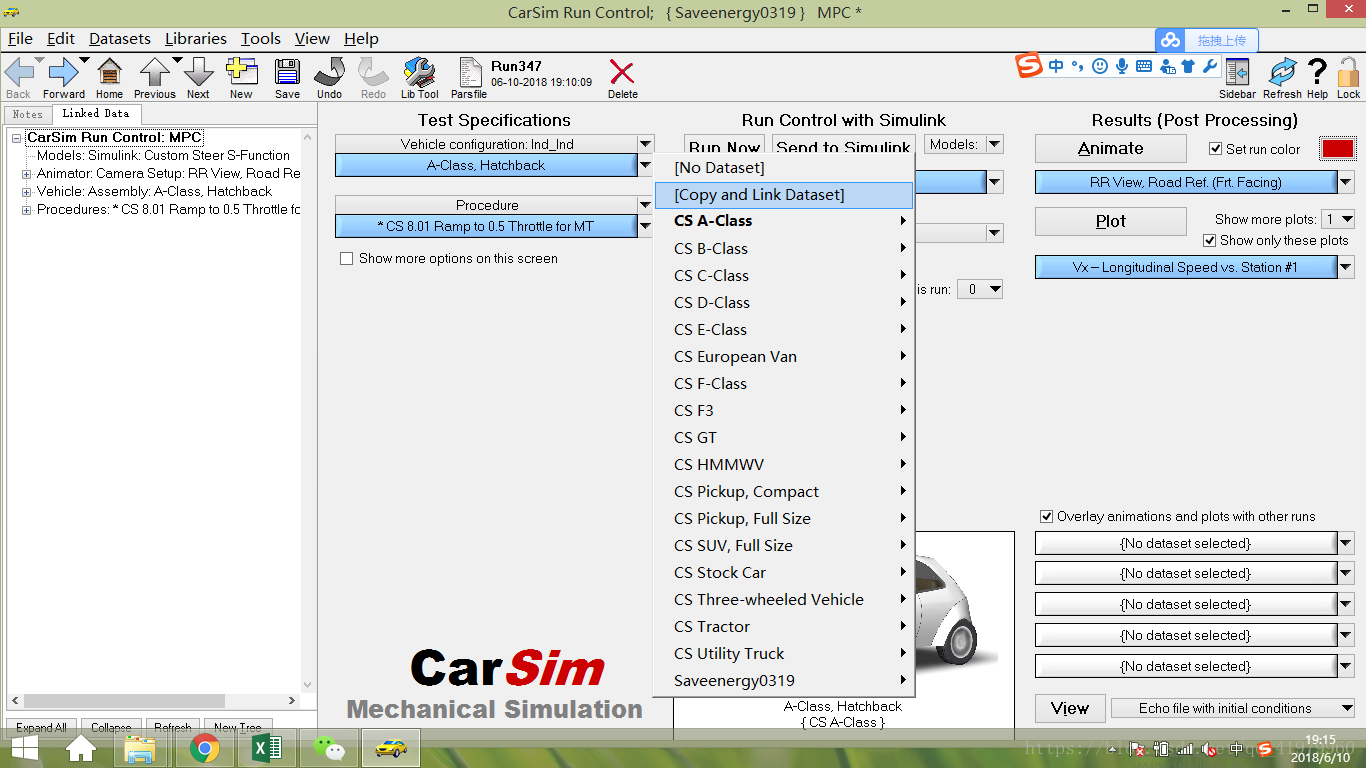Click the Animate button
This screenshot has width=1366, height=768.
coord(1110,148)
